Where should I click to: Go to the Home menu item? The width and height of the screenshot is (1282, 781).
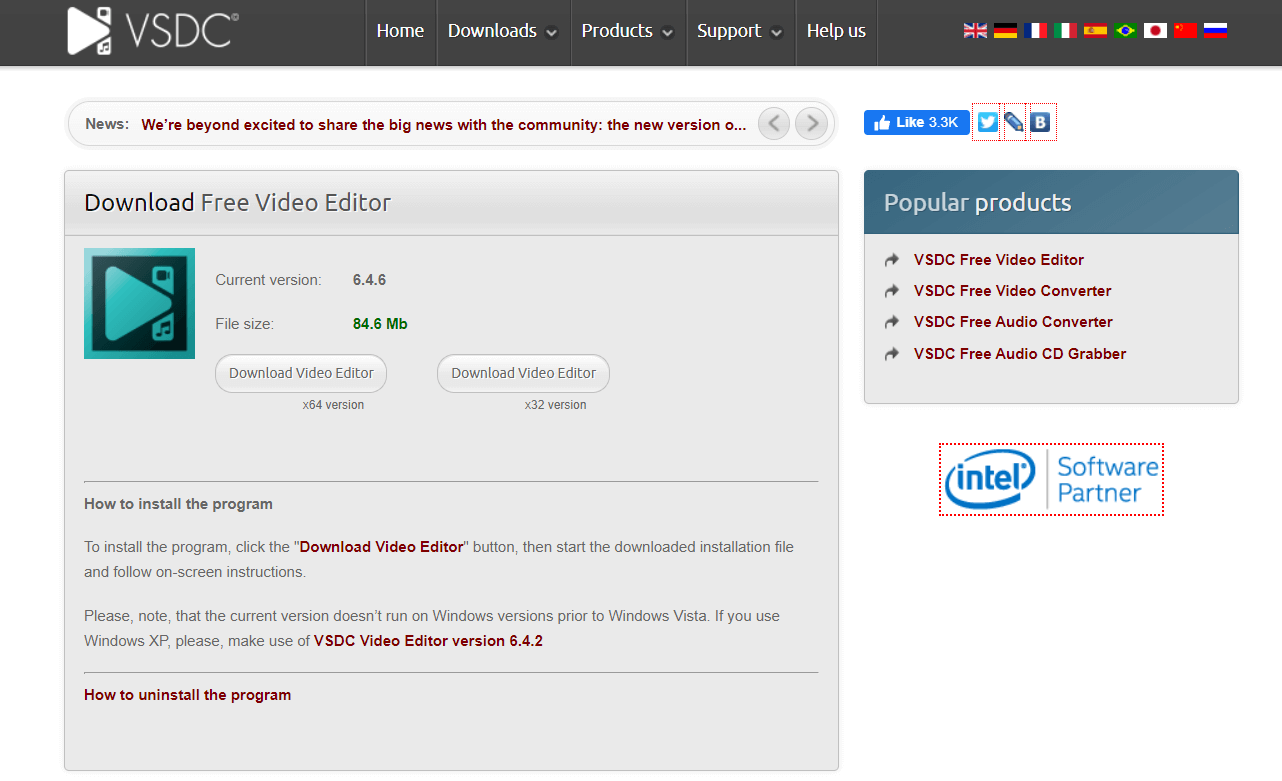[x=400, y=31]
